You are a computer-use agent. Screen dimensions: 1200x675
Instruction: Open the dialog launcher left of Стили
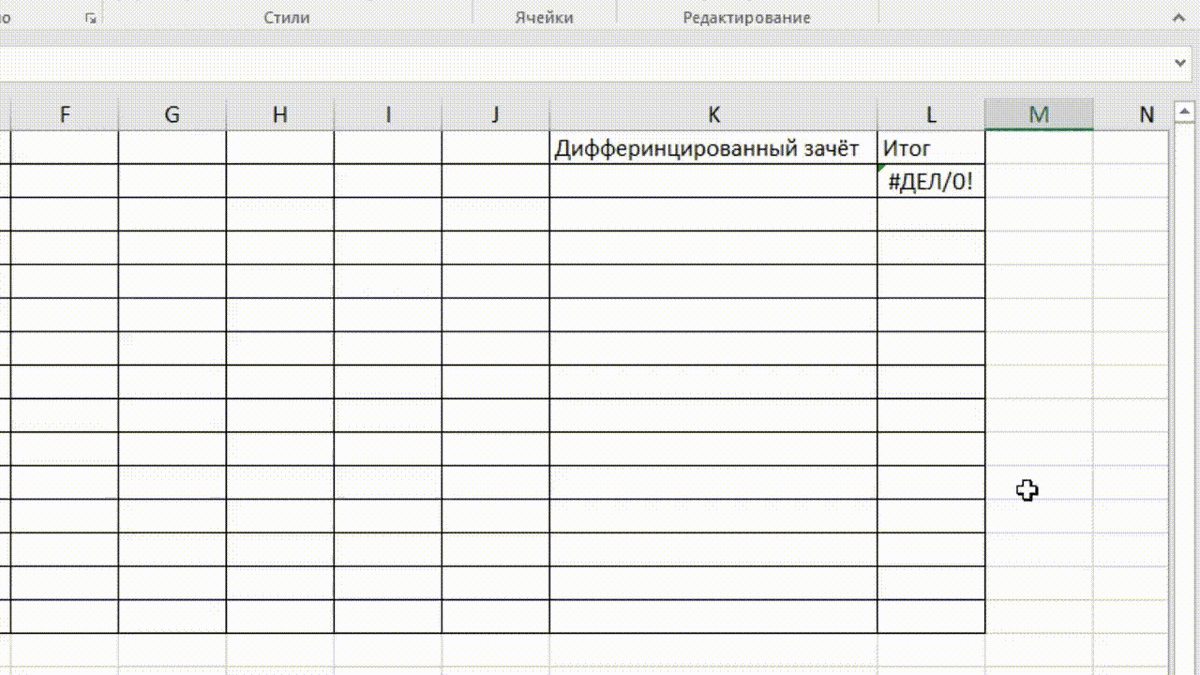[91, 18]
